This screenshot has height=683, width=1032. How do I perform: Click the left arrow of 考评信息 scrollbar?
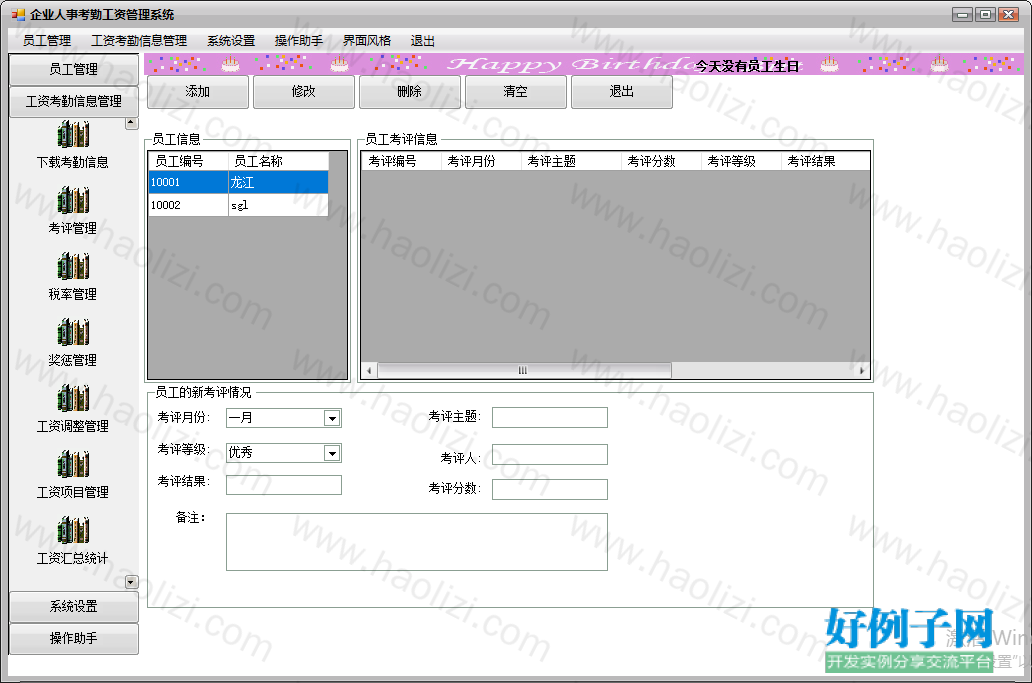click(369, 370)
